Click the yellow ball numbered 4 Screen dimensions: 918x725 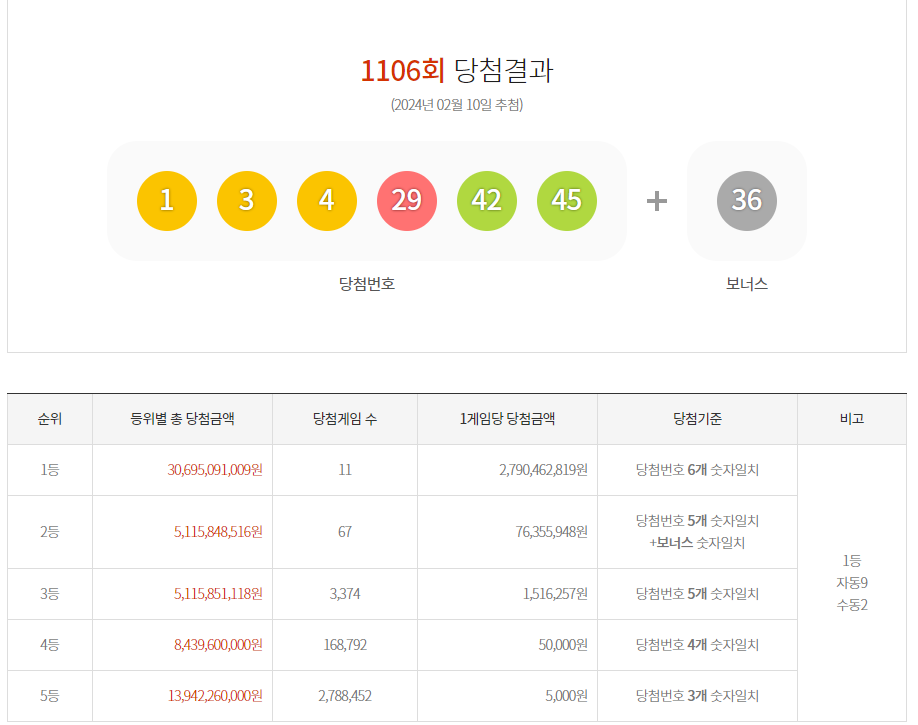click(x=327, y=200)
